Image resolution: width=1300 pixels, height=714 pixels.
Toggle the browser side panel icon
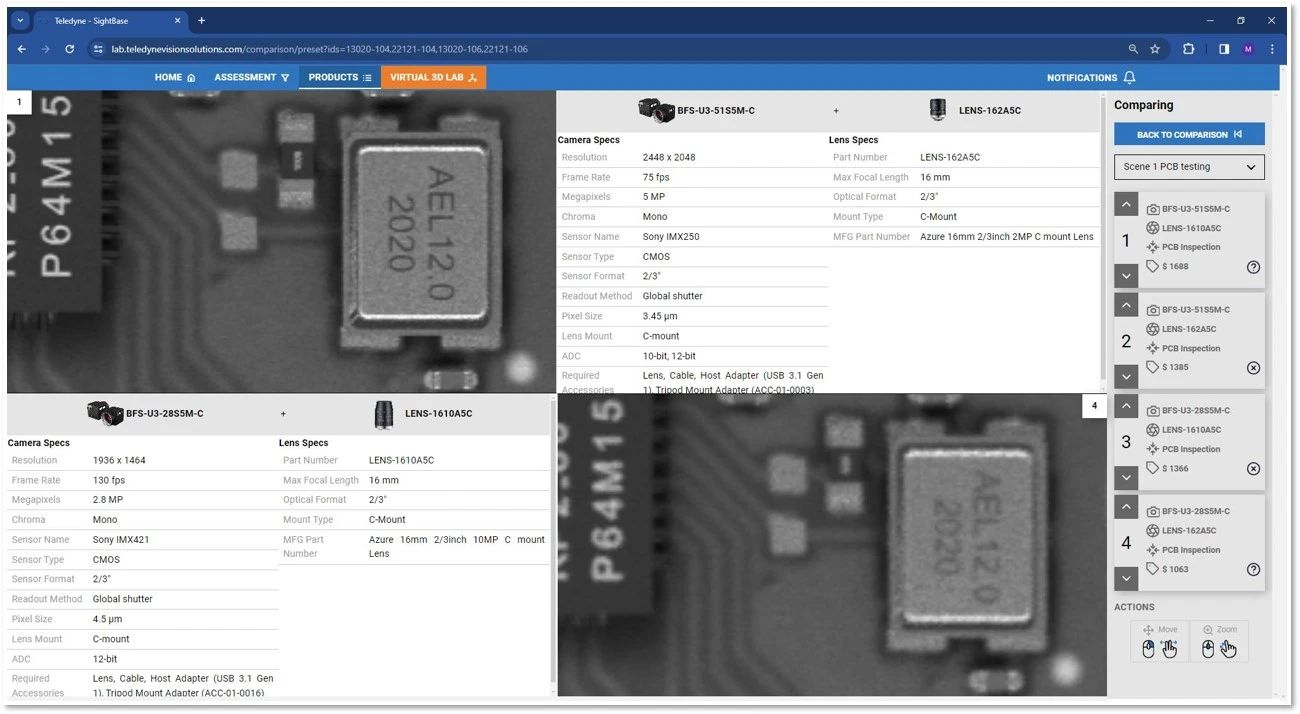(1223, 49)
